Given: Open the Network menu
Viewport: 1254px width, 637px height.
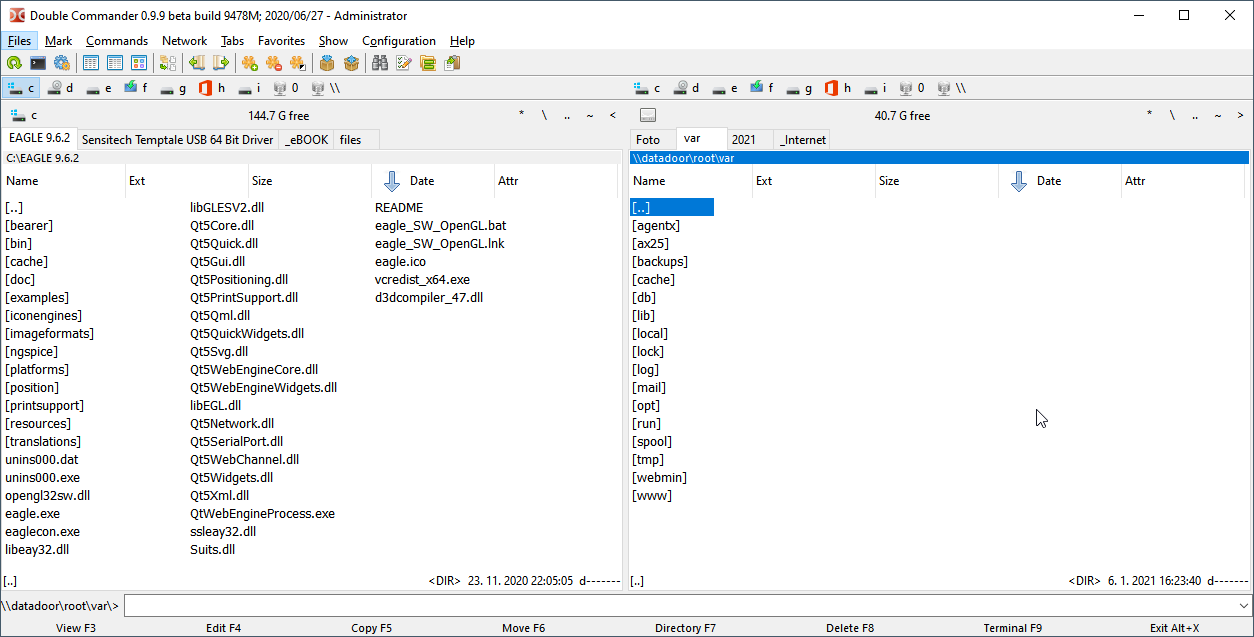Looking at the screenshot, I should point(184,41).
